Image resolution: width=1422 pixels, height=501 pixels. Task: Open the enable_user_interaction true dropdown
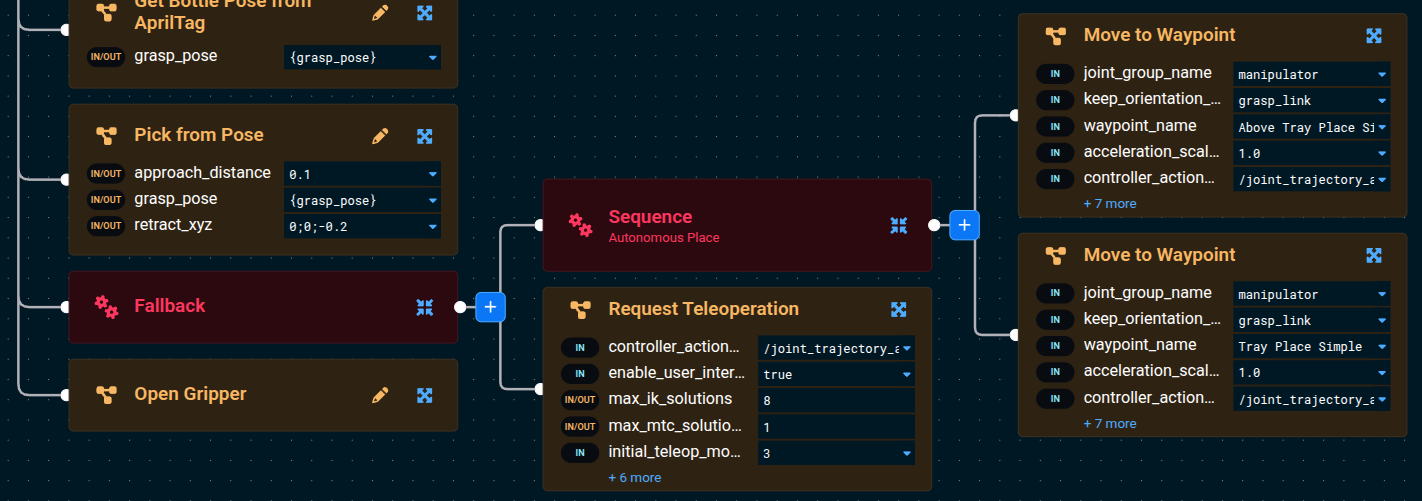pyautogui.click(x=836, y=374)
